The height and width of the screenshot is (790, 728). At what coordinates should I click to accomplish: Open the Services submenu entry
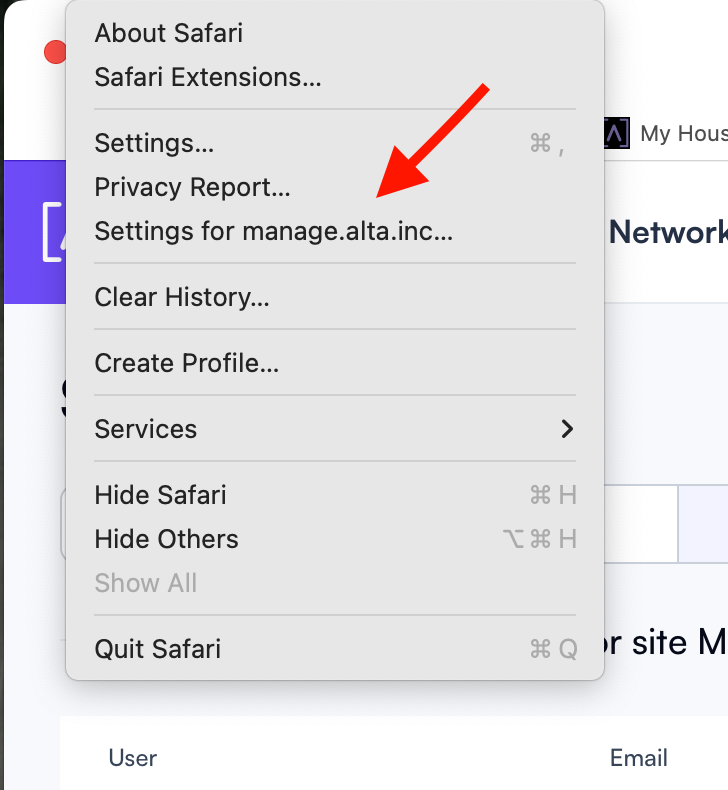coord(335,429)
